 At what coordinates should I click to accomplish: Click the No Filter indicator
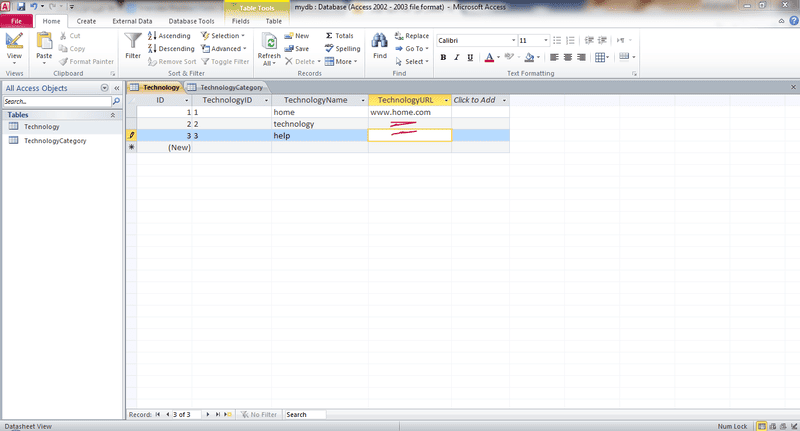pyautogui.click(x=259, y=415)
